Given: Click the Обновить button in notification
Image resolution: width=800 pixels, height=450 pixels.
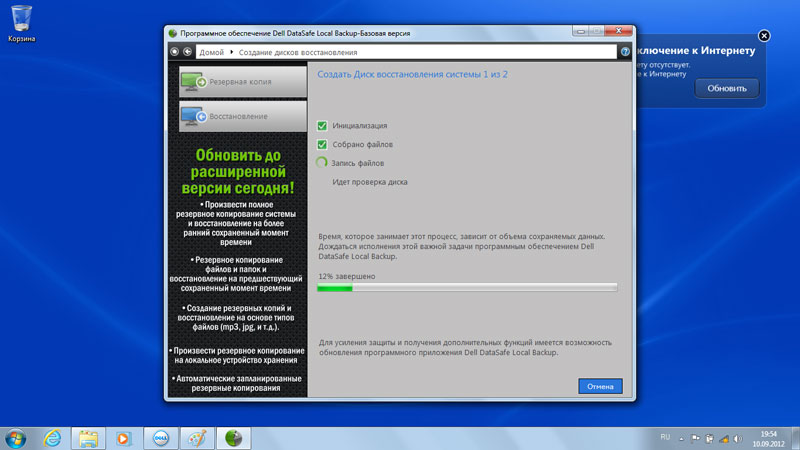Looking at the screenshot, I should (x=727, y=88).
